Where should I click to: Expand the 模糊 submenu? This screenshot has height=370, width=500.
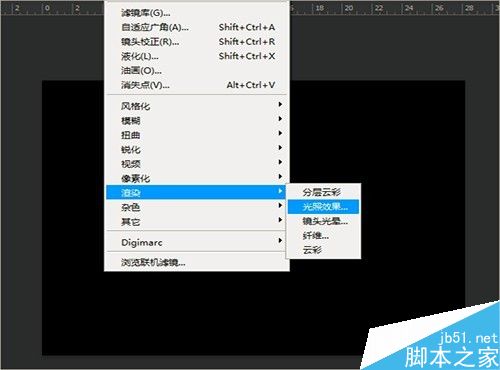click(x=197, y=120)
